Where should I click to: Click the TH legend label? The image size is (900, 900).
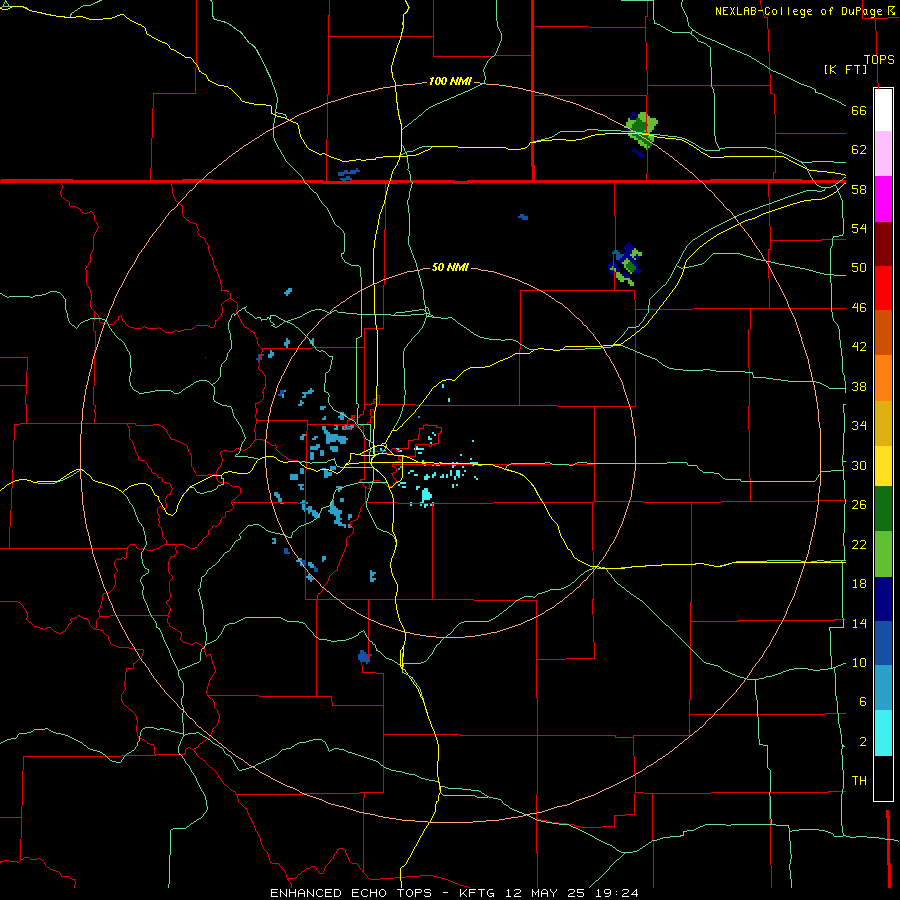[859, 780]
